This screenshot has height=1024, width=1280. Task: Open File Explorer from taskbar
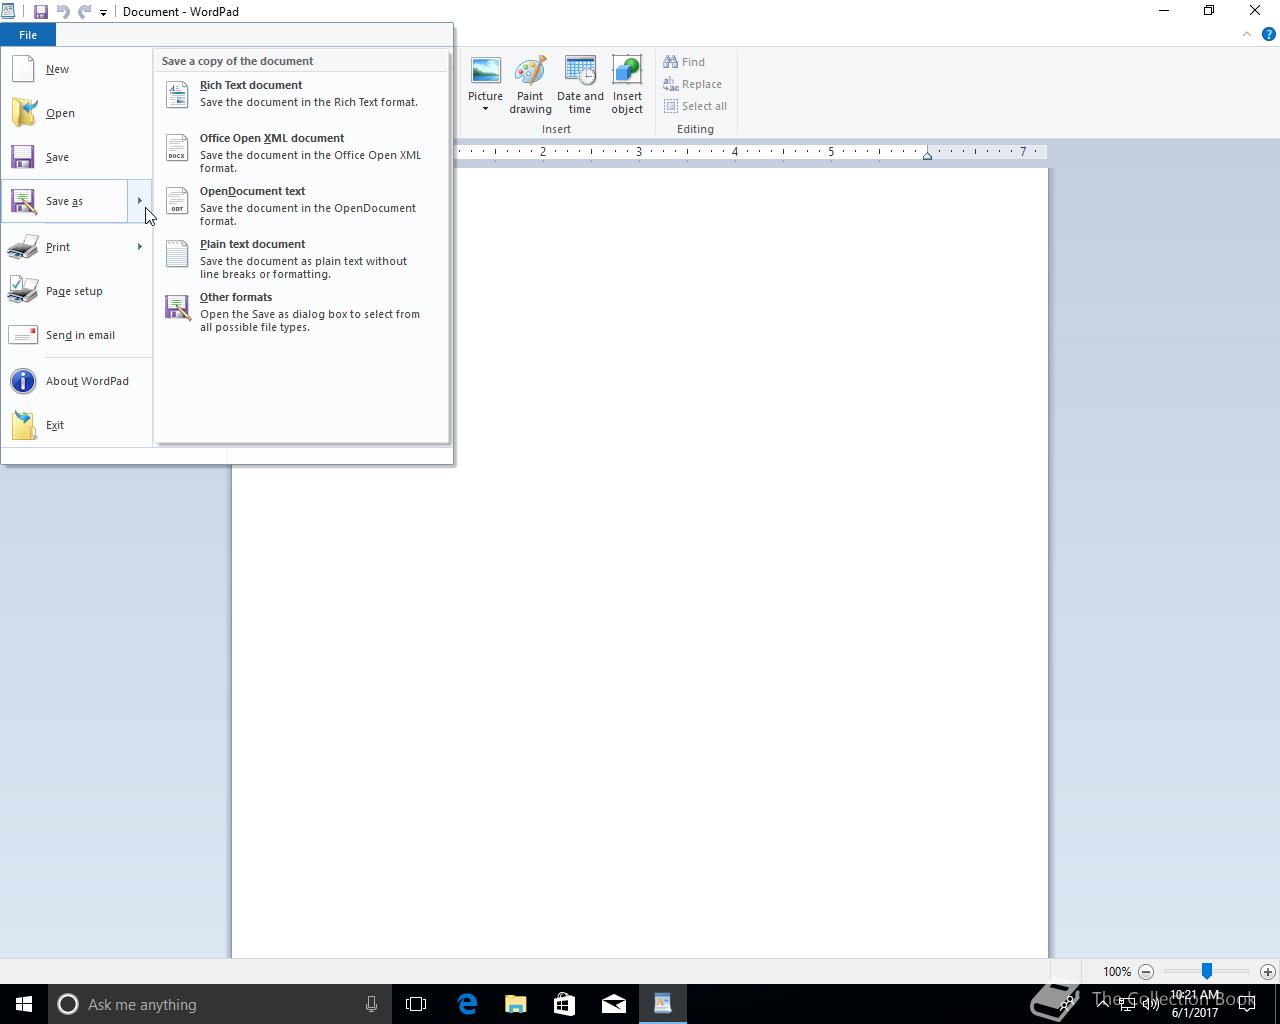516,1004
